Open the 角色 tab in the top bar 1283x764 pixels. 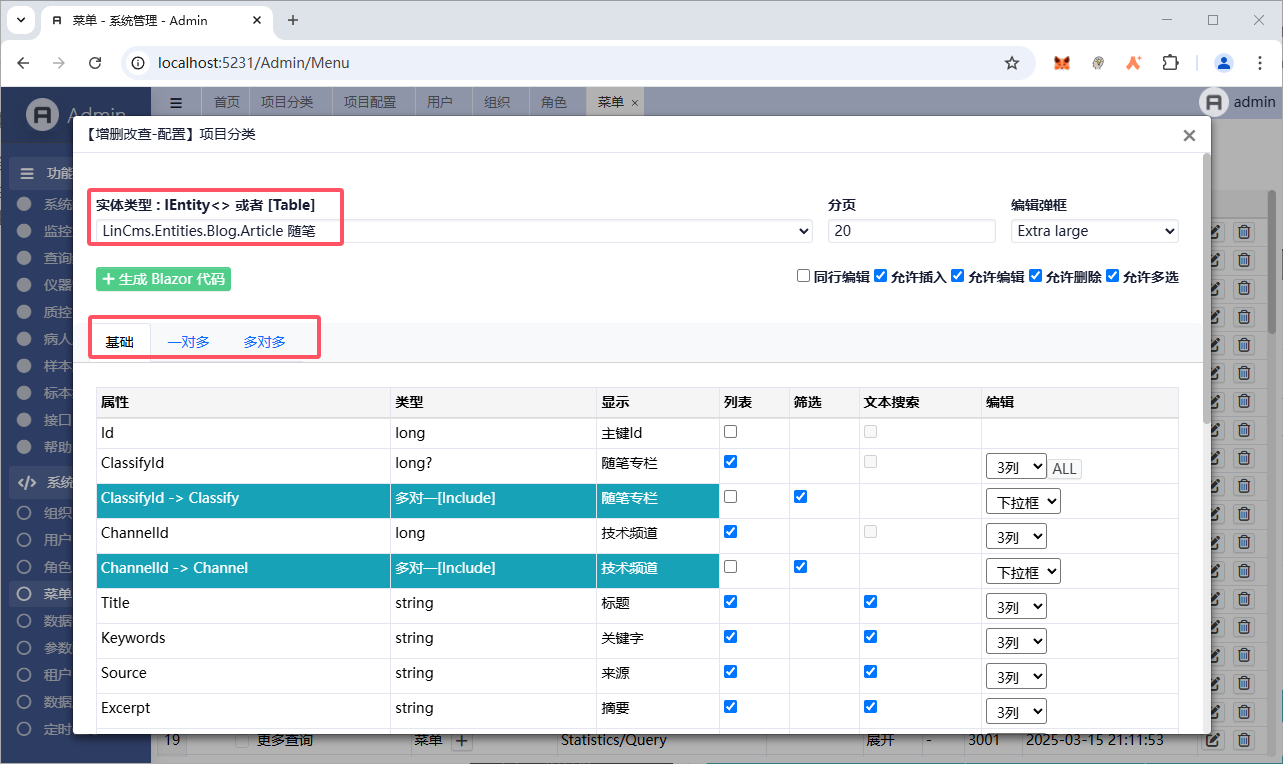tap(554, 102)
